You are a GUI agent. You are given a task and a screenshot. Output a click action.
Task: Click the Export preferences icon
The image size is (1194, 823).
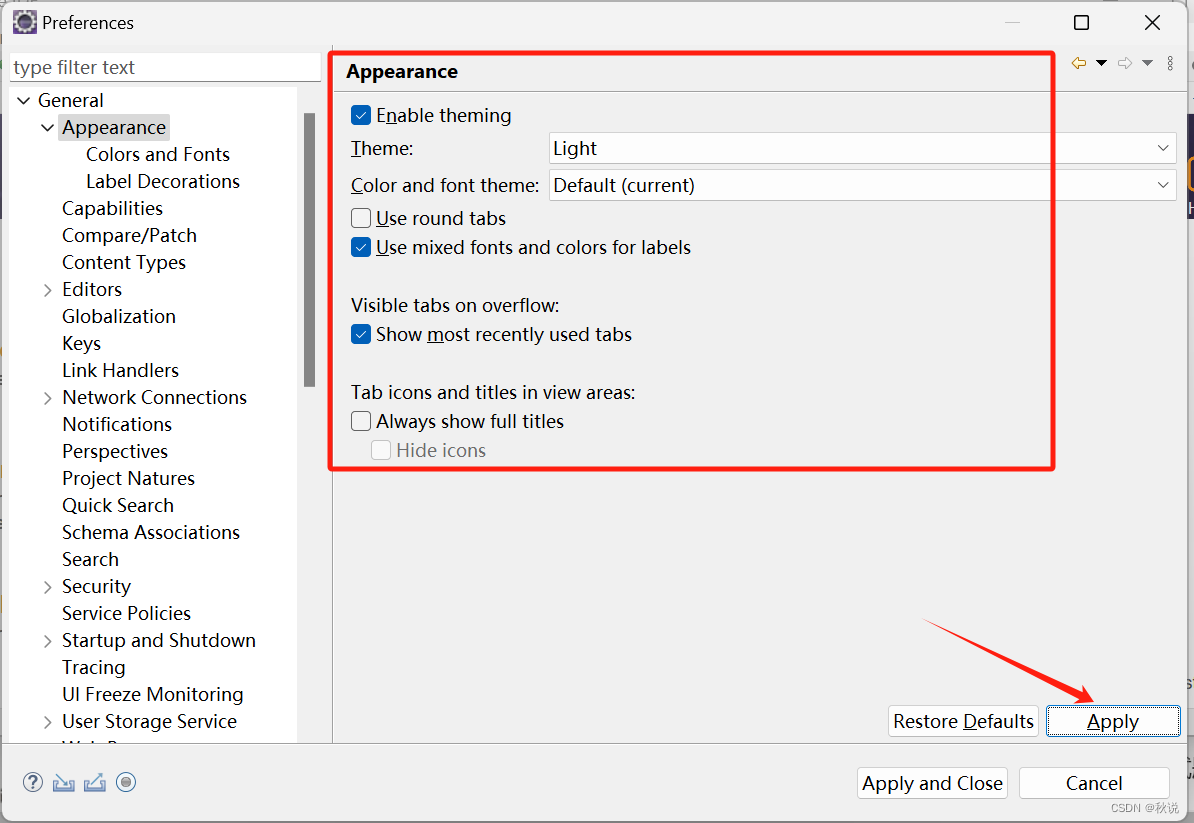(x=94, y=782)
